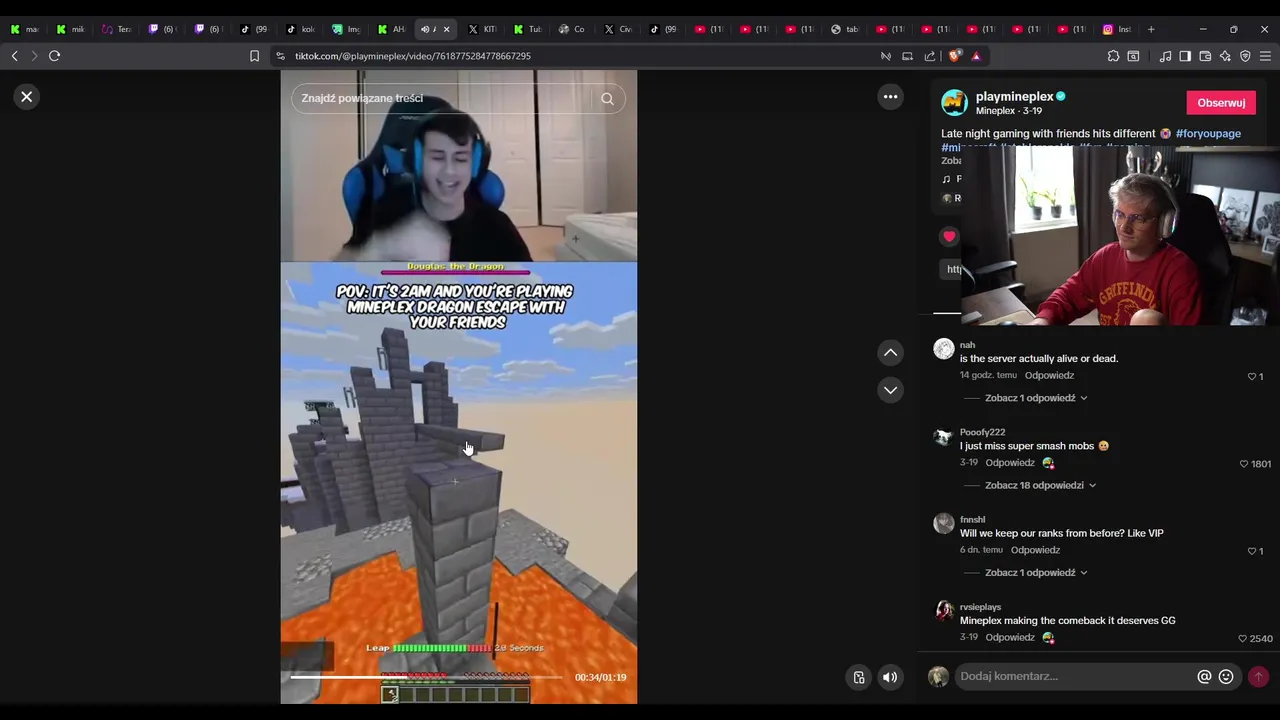Image resolution: width=1280 pixels, height=720 pixels.
Task: Open the VPN shield icon in the toolbar
Action: click(x=1245, y=56)
